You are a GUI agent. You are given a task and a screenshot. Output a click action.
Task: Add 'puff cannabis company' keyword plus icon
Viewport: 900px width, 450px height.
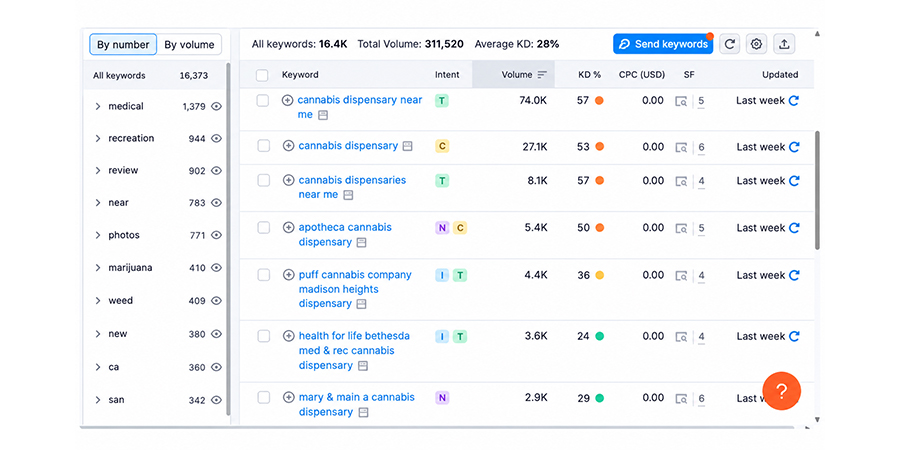point(289,275)
